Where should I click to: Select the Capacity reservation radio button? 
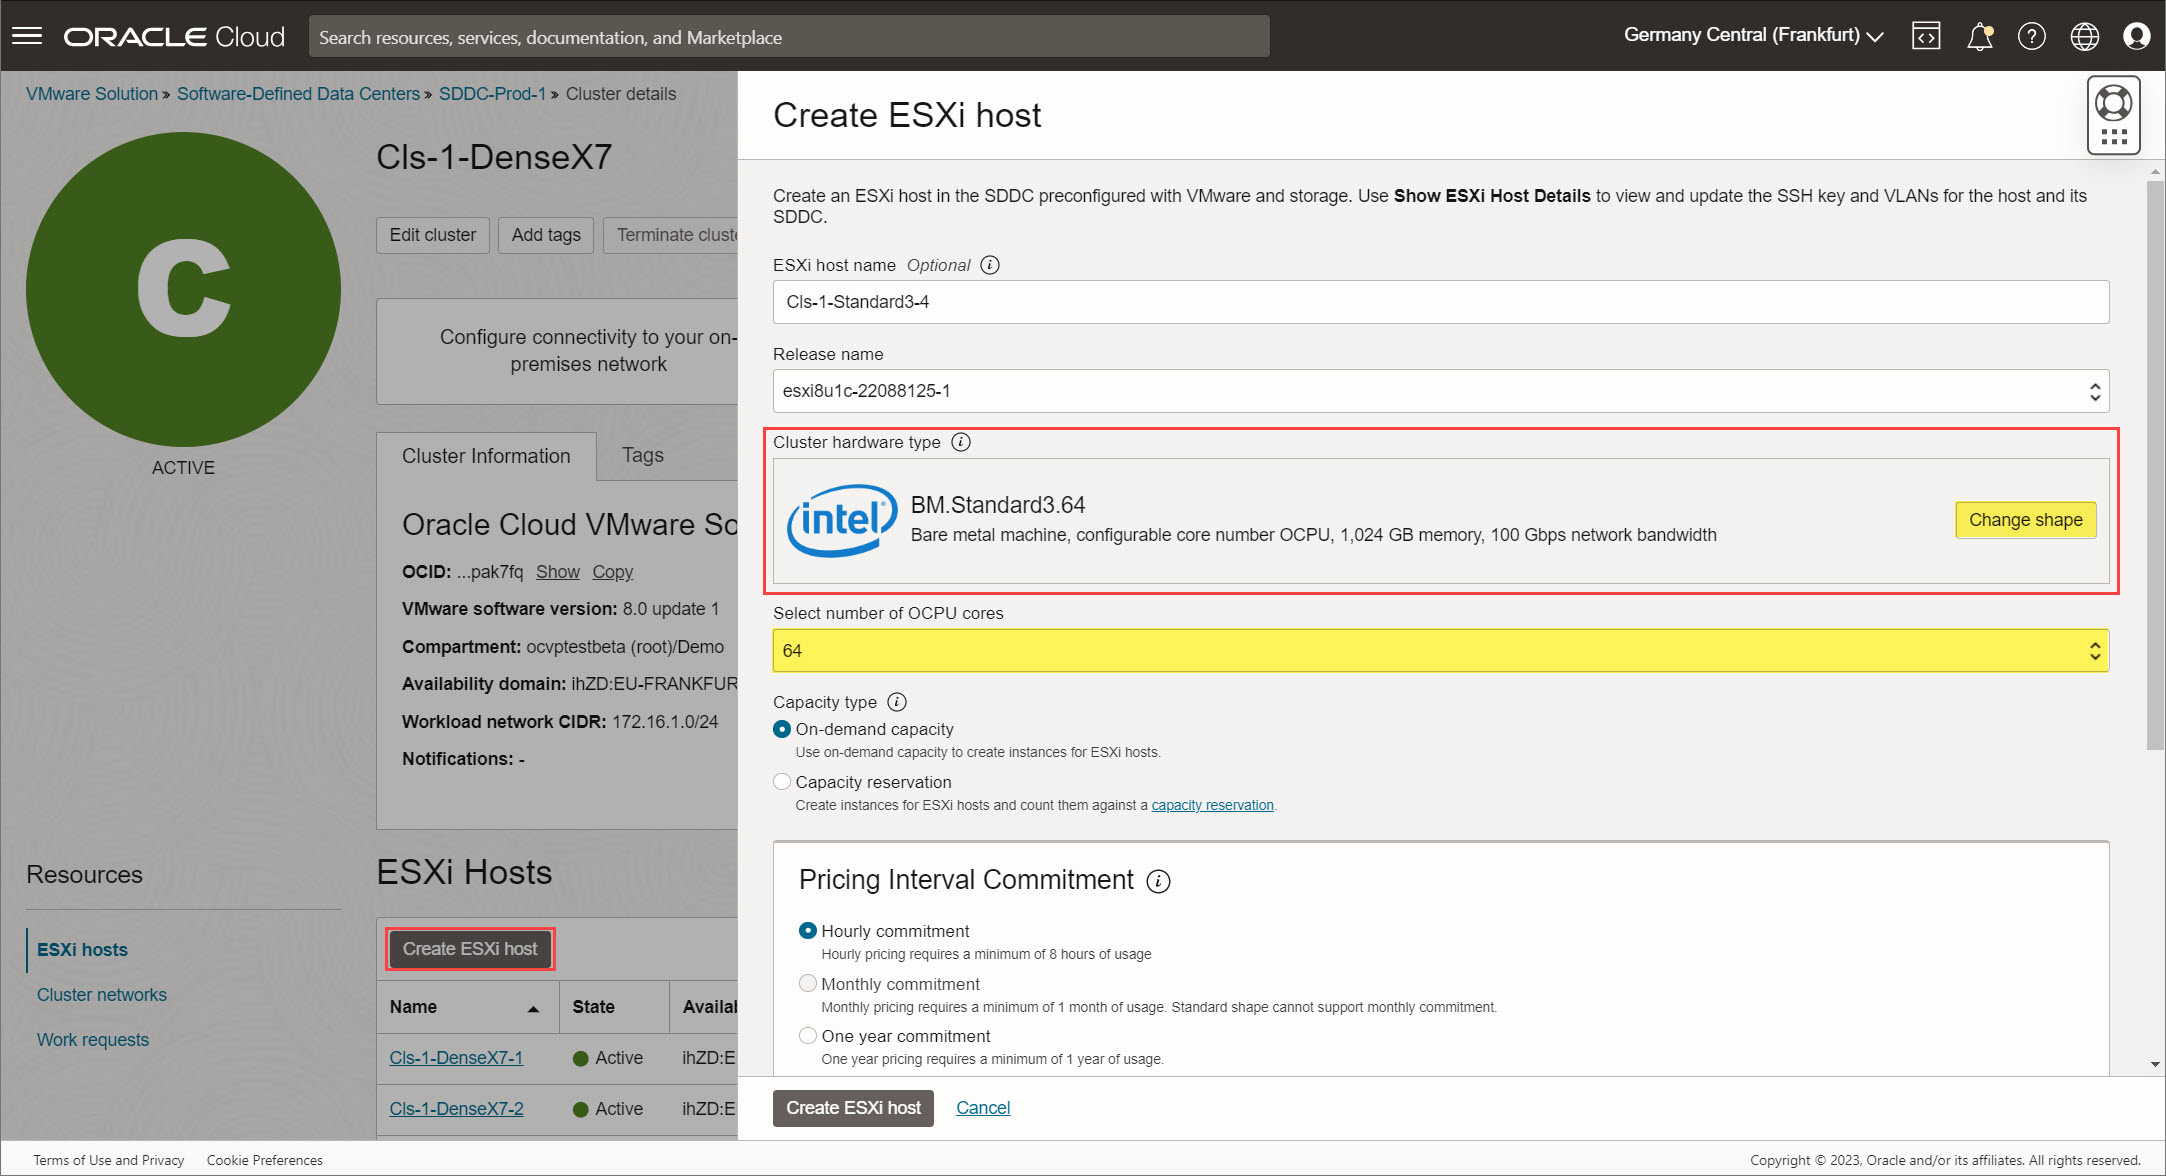(781, 781)
